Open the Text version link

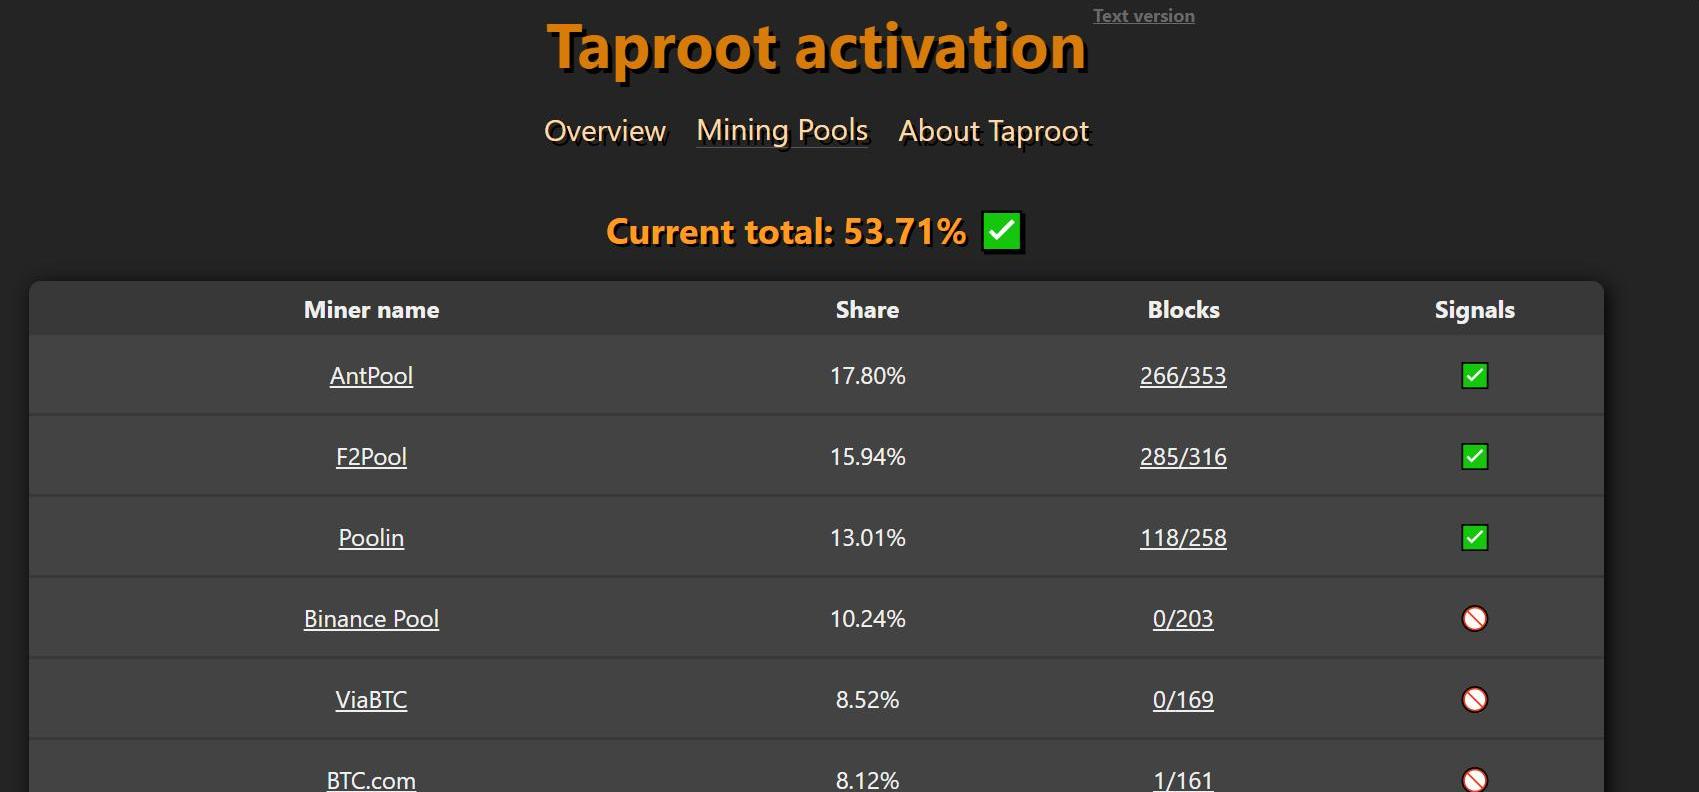tap(1143, 16)
